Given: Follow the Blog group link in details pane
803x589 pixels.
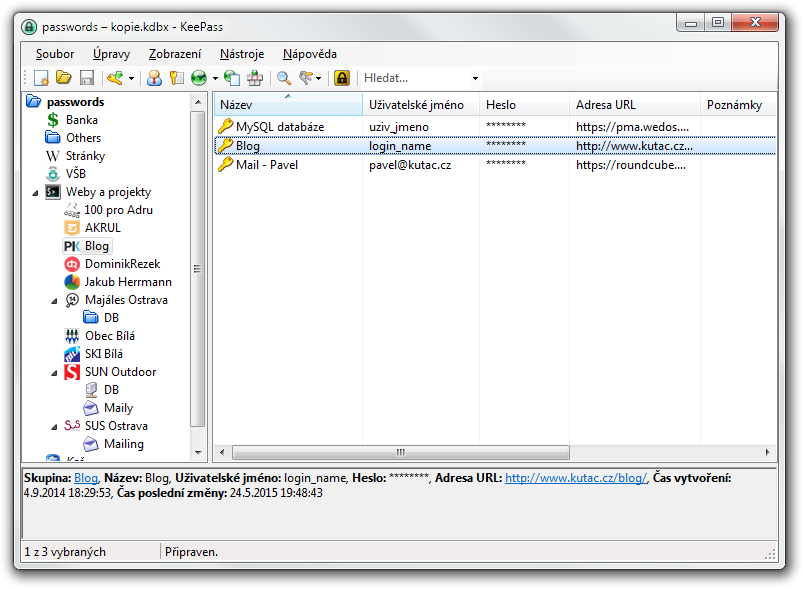Looking at the screenshot, I should point(86,478).
